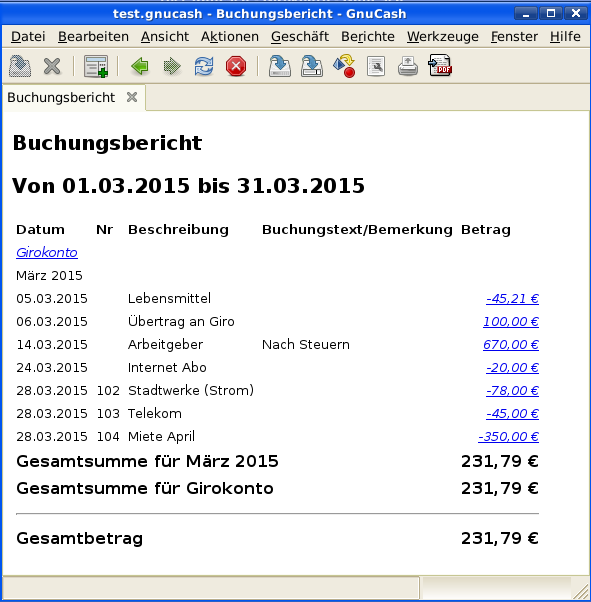
Task: Open the Datei menu
Action: pos(28,36)
